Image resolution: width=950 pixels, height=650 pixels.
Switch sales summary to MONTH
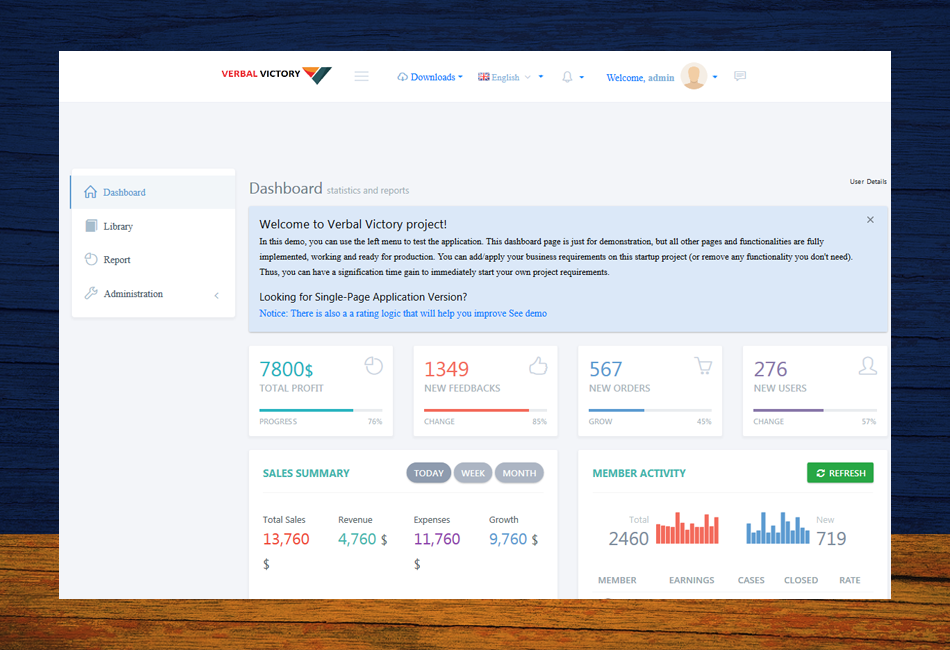[x=519, y=473]
